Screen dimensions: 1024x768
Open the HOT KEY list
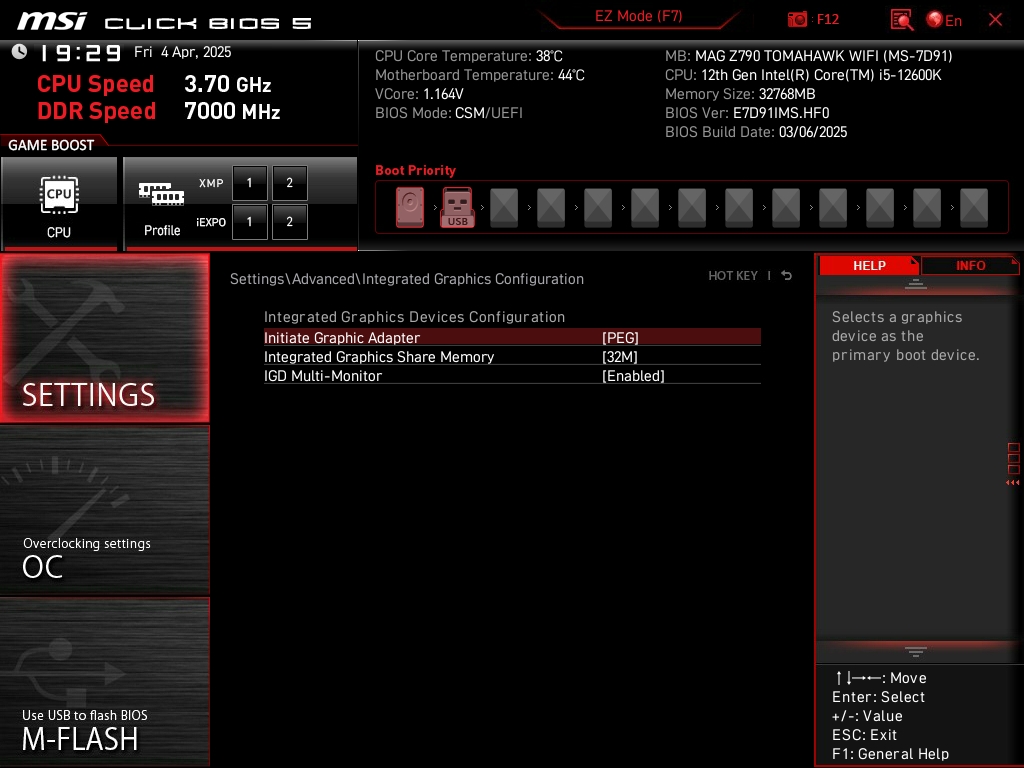pyautogui.click(x=733, y=276)
